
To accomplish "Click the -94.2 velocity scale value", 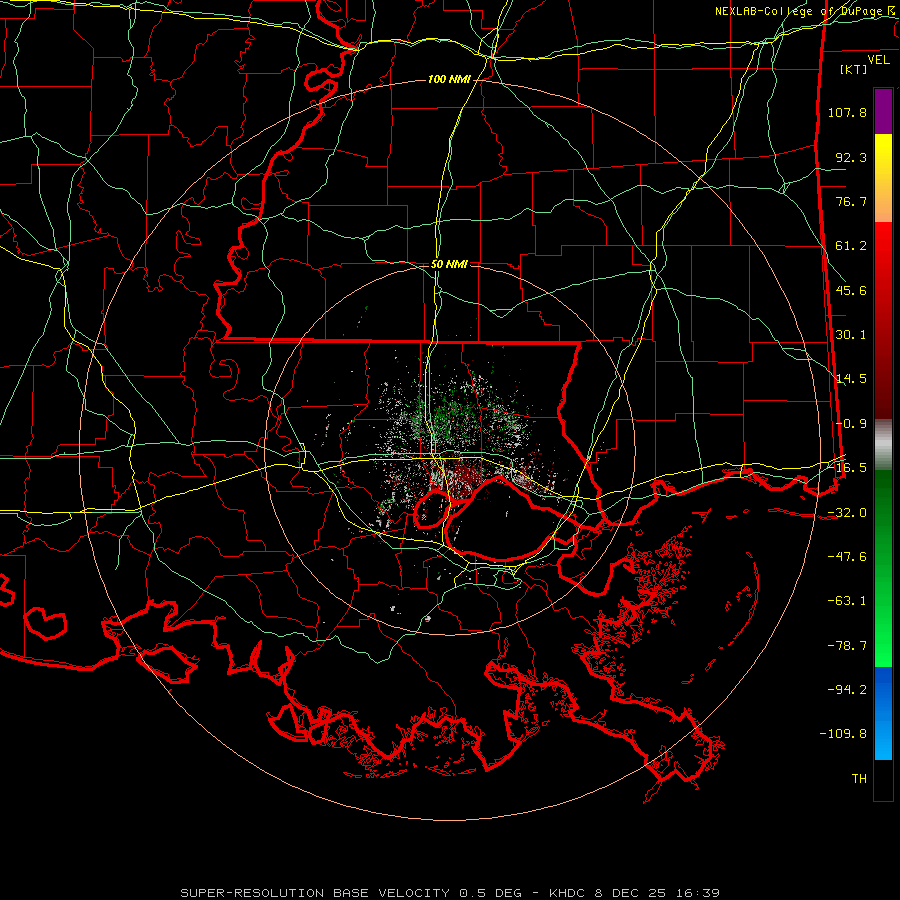I will tap(847, 690).
